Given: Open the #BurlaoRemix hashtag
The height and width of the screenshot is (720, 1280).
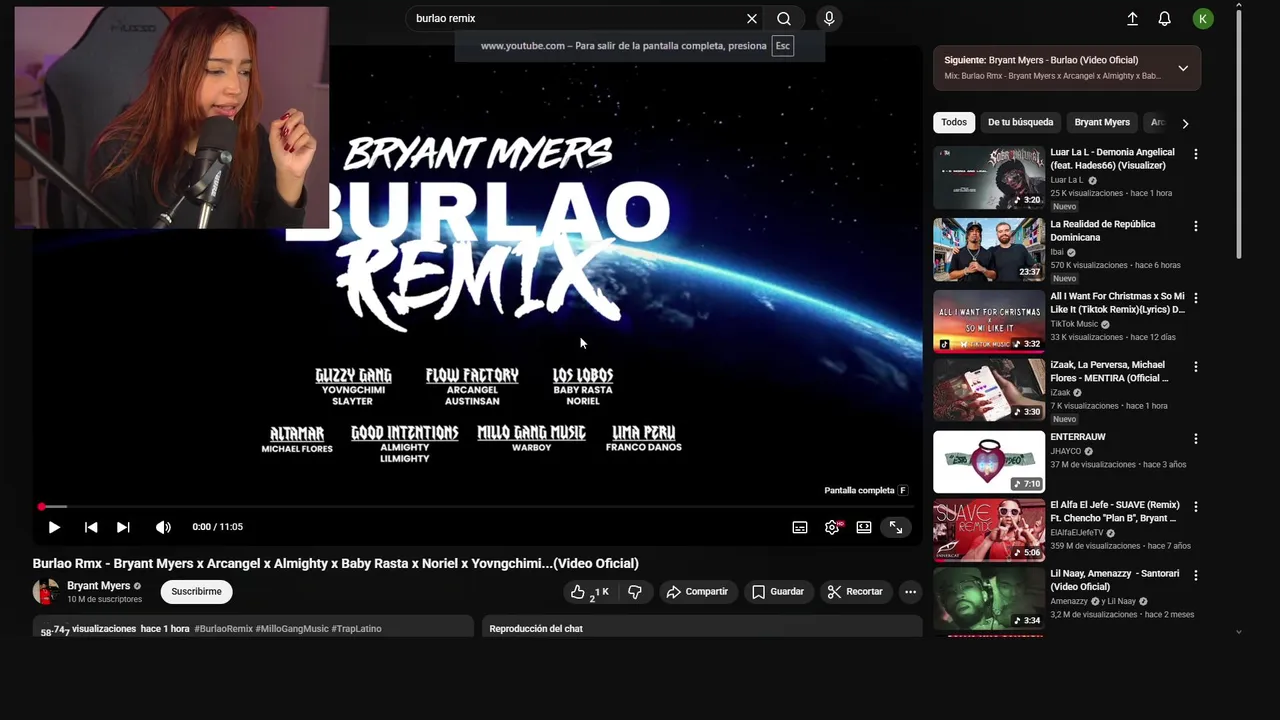Looking at the screenshot, I should (223, 629).
